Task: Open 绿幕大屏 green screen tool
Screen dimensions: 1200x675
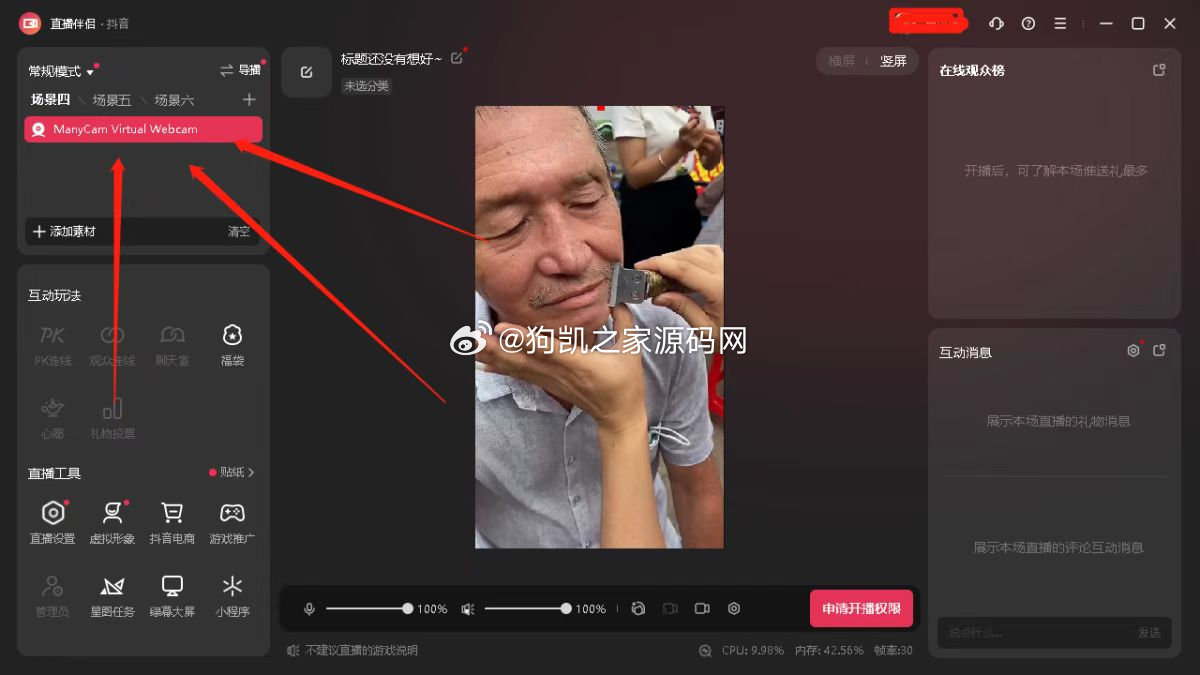Action: tap(172, 596)
